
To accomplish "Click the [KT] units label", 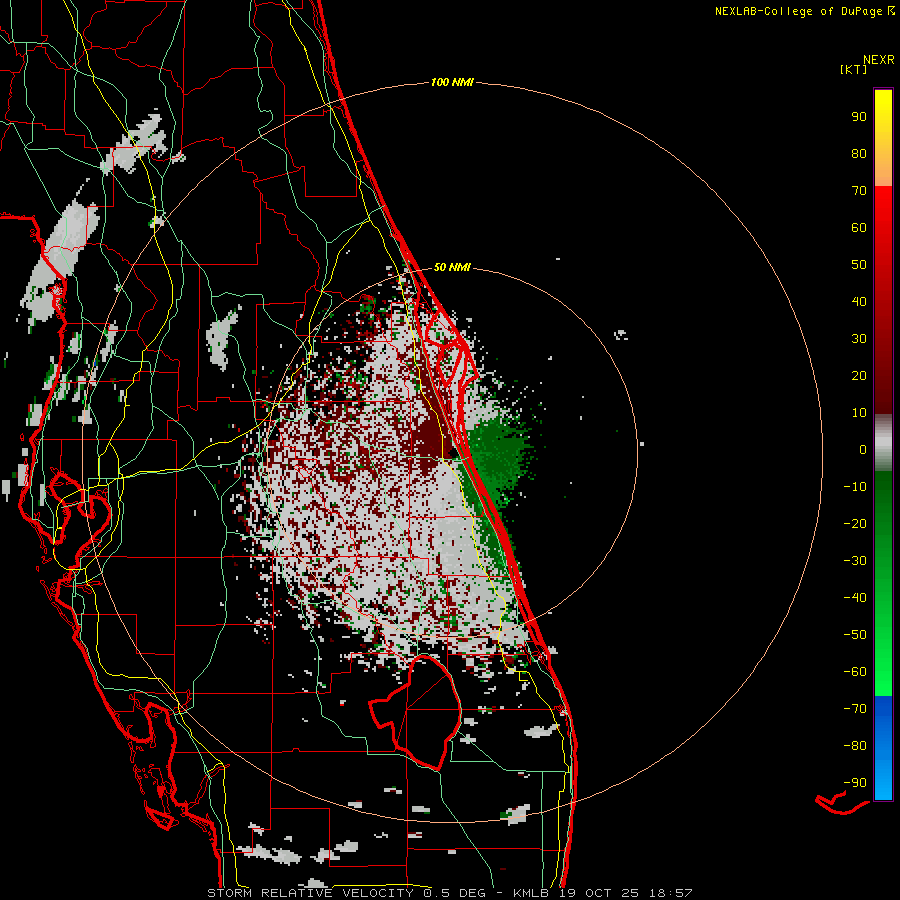I will (853, 69).
